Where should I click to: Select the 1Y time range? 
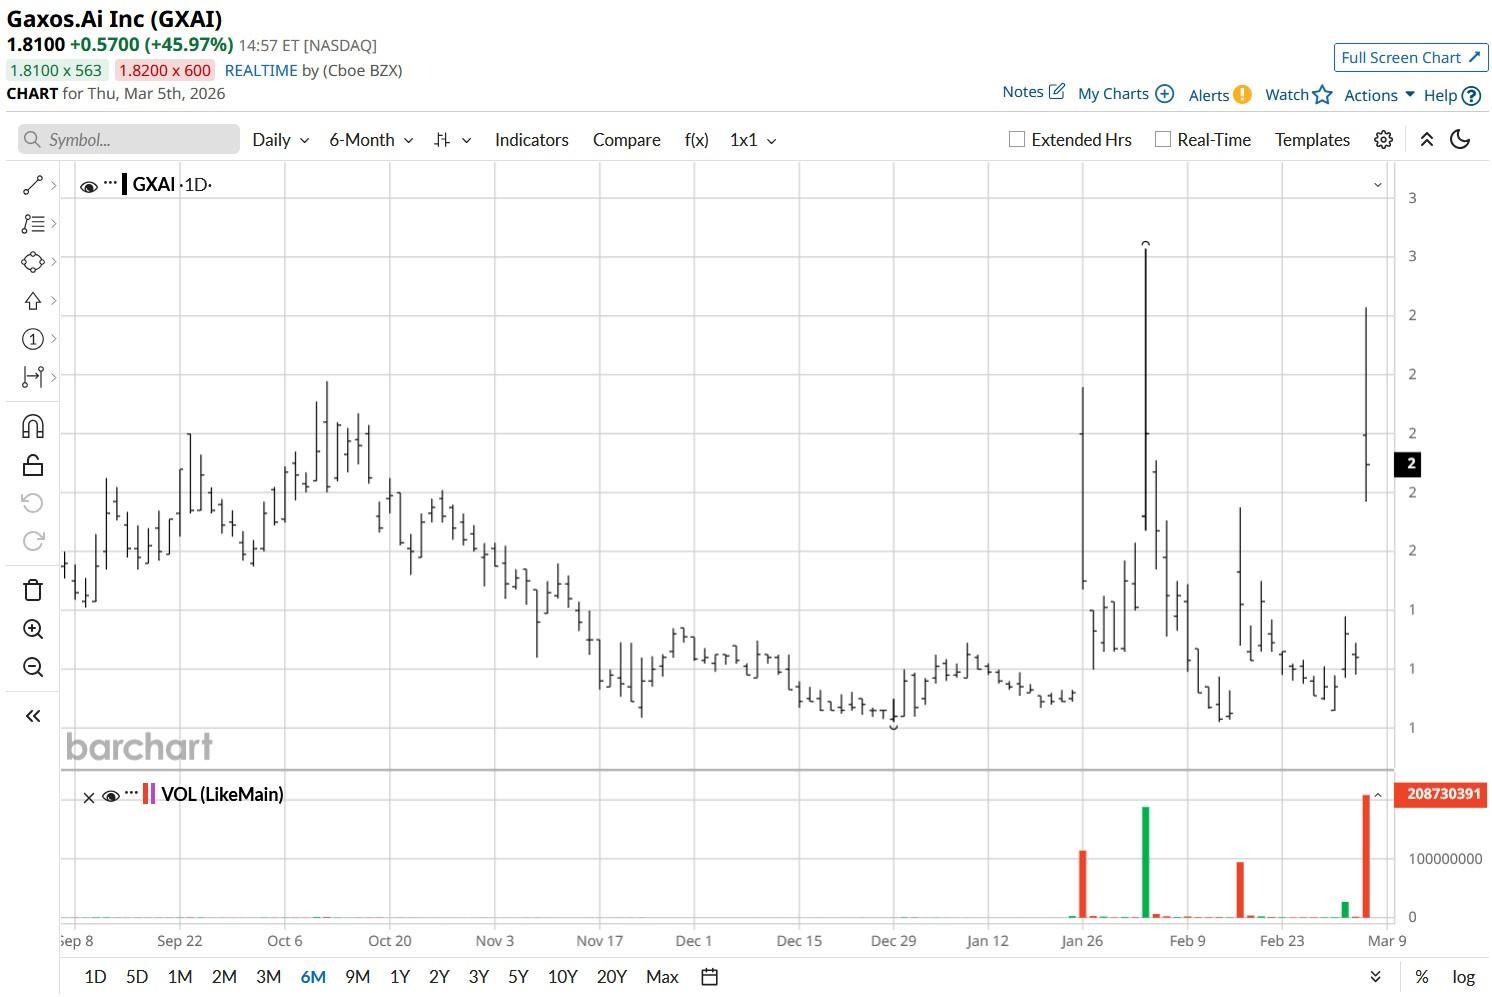click(399, 977)
